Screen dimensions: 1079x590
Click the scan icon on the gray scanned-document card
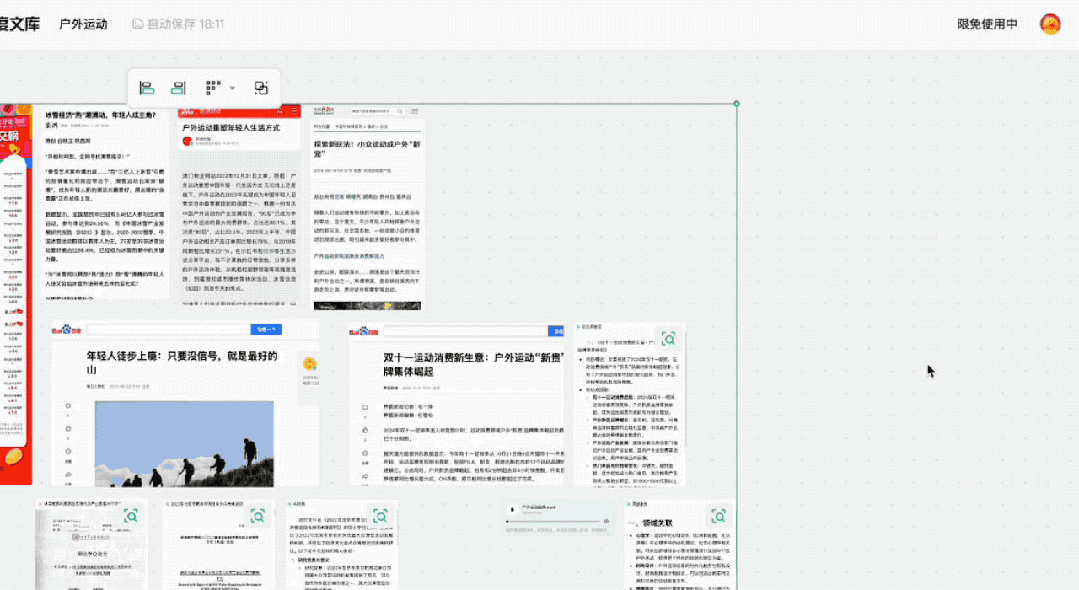tap(130, 516)
